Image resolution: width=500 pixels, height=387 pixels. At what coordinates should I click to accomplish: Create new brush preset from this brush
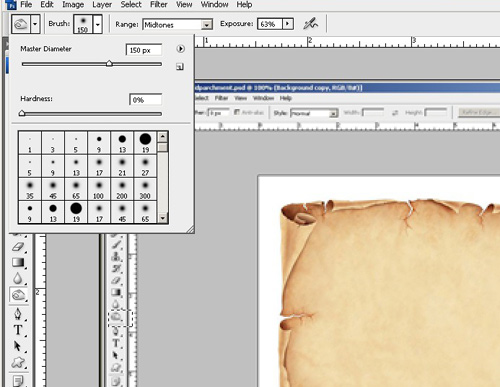pos(180,67)
